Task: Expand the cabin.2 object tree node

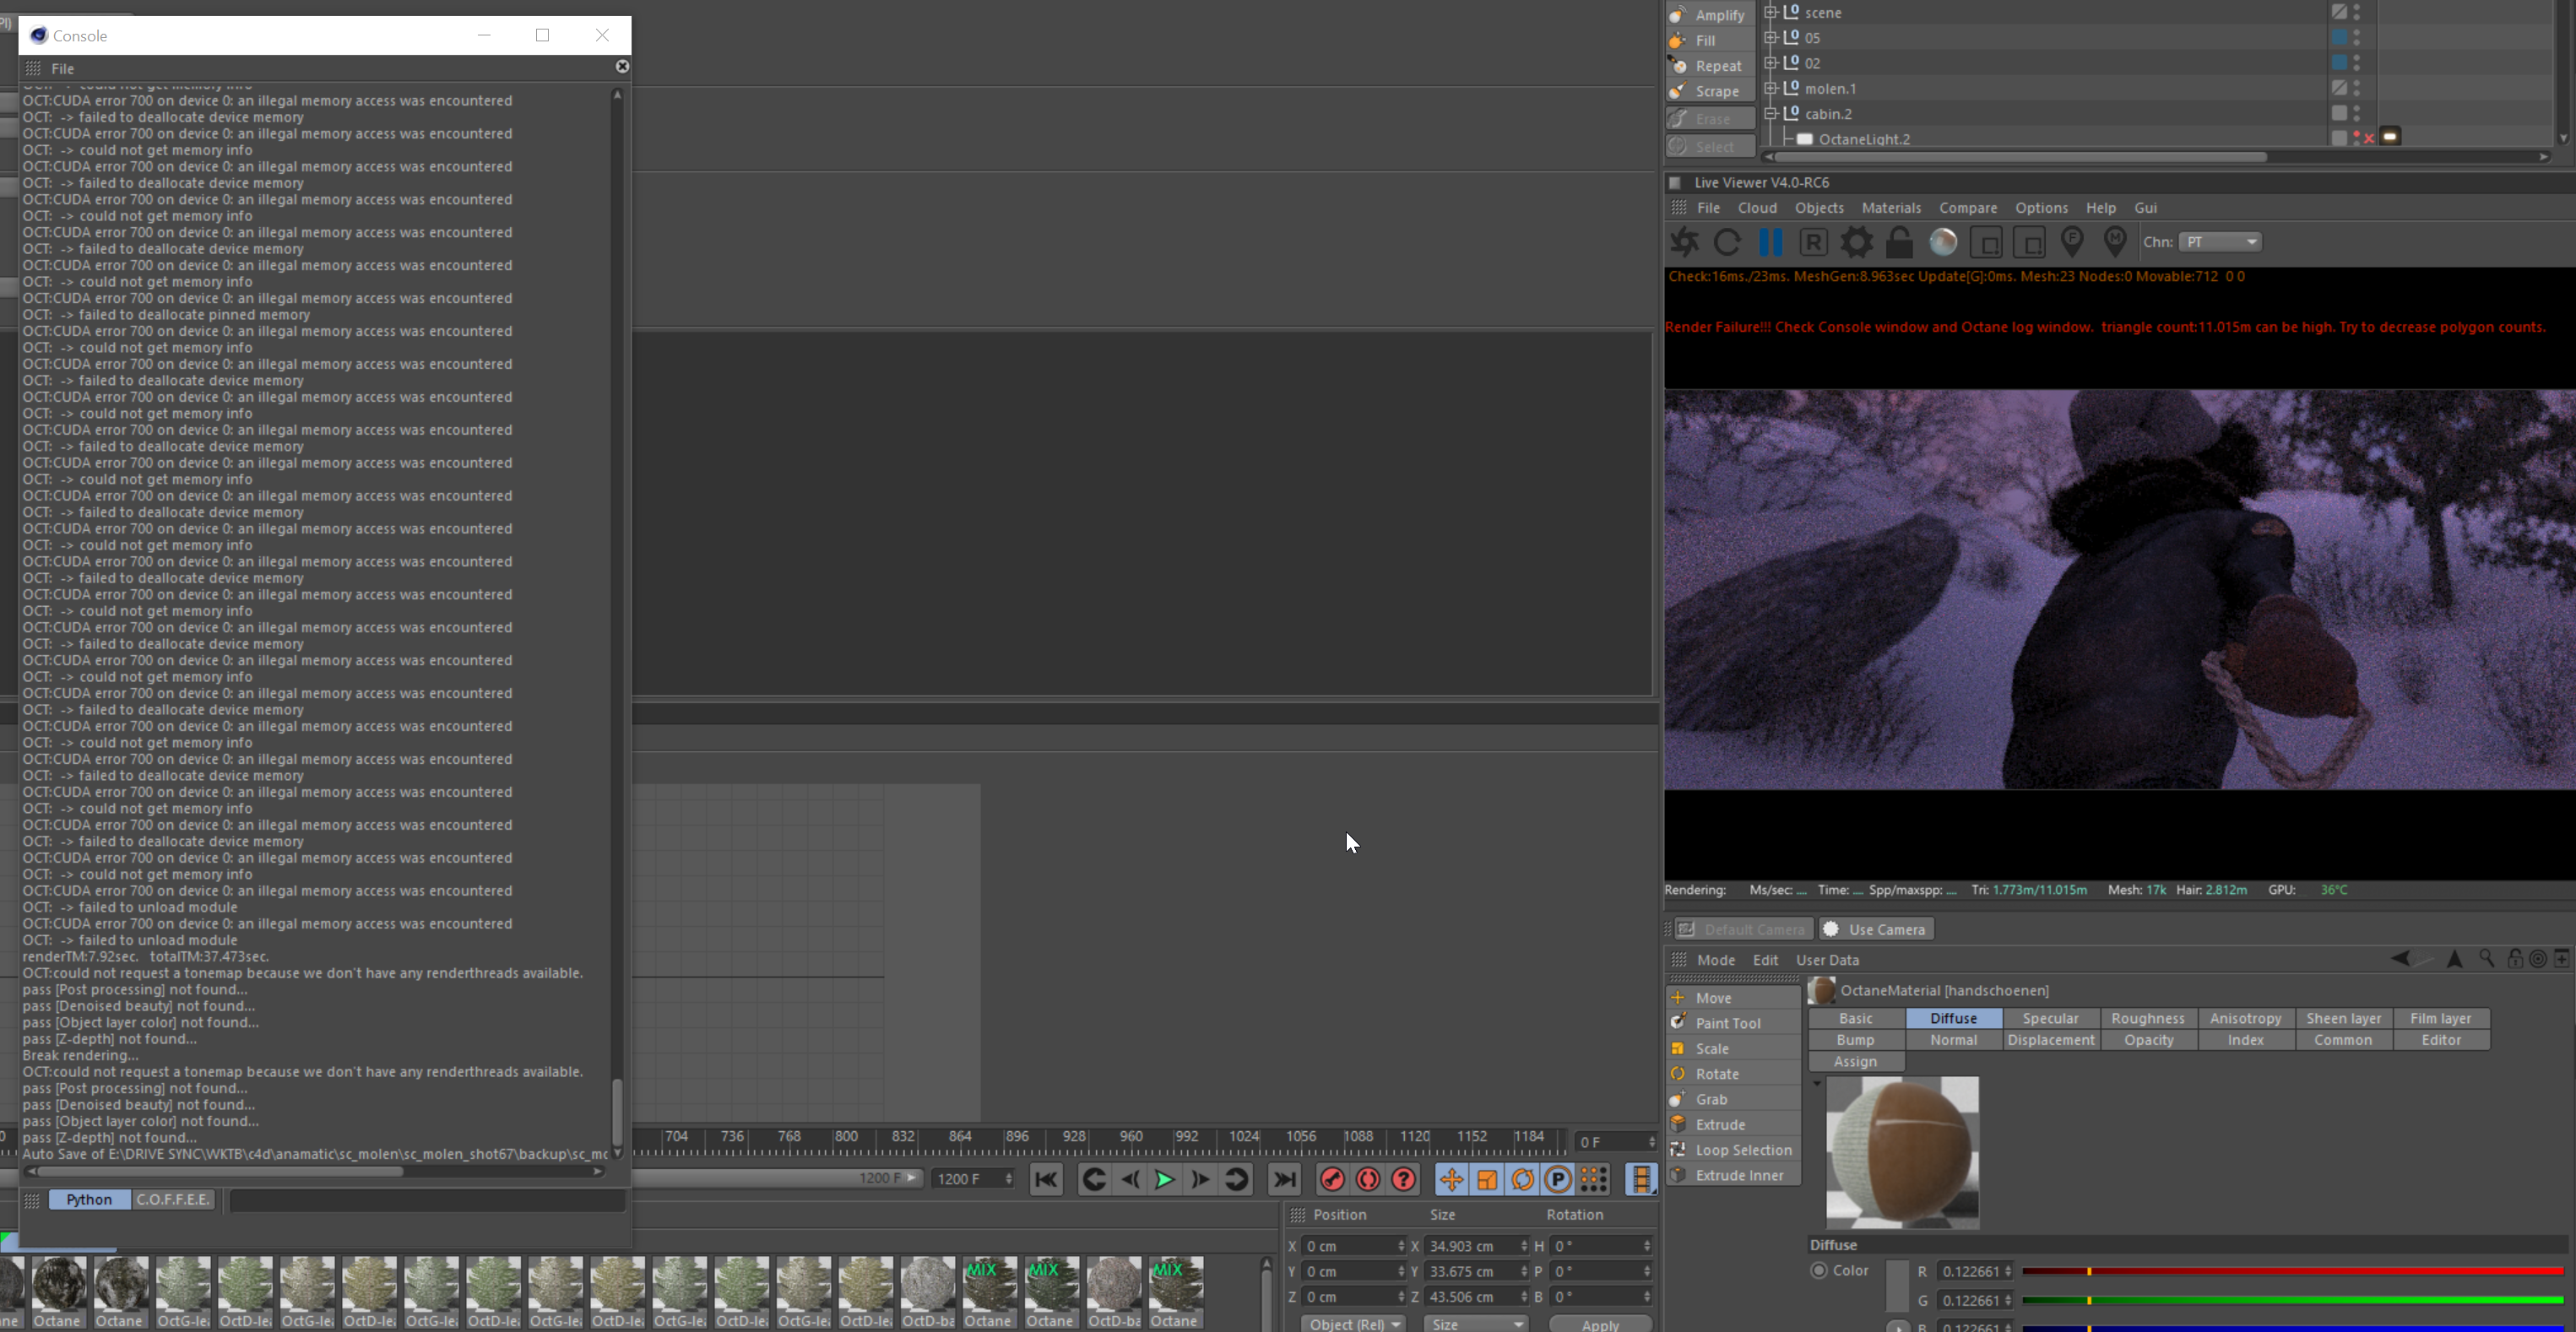Action: 1770,114
